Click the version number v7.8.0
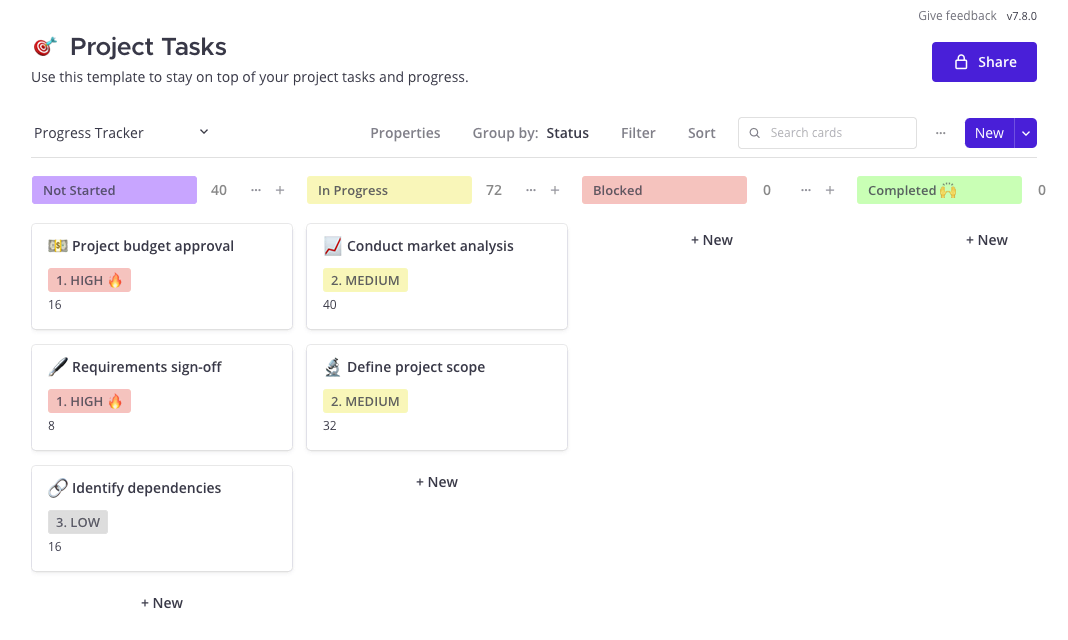The image size is (1068, 640). click(x=1022, y=16)
